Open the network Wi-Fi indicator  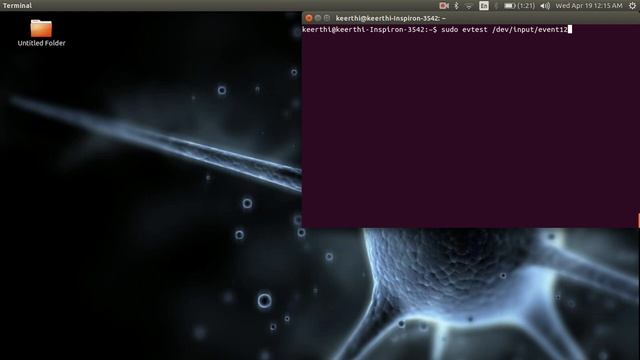tap(469, 6)
